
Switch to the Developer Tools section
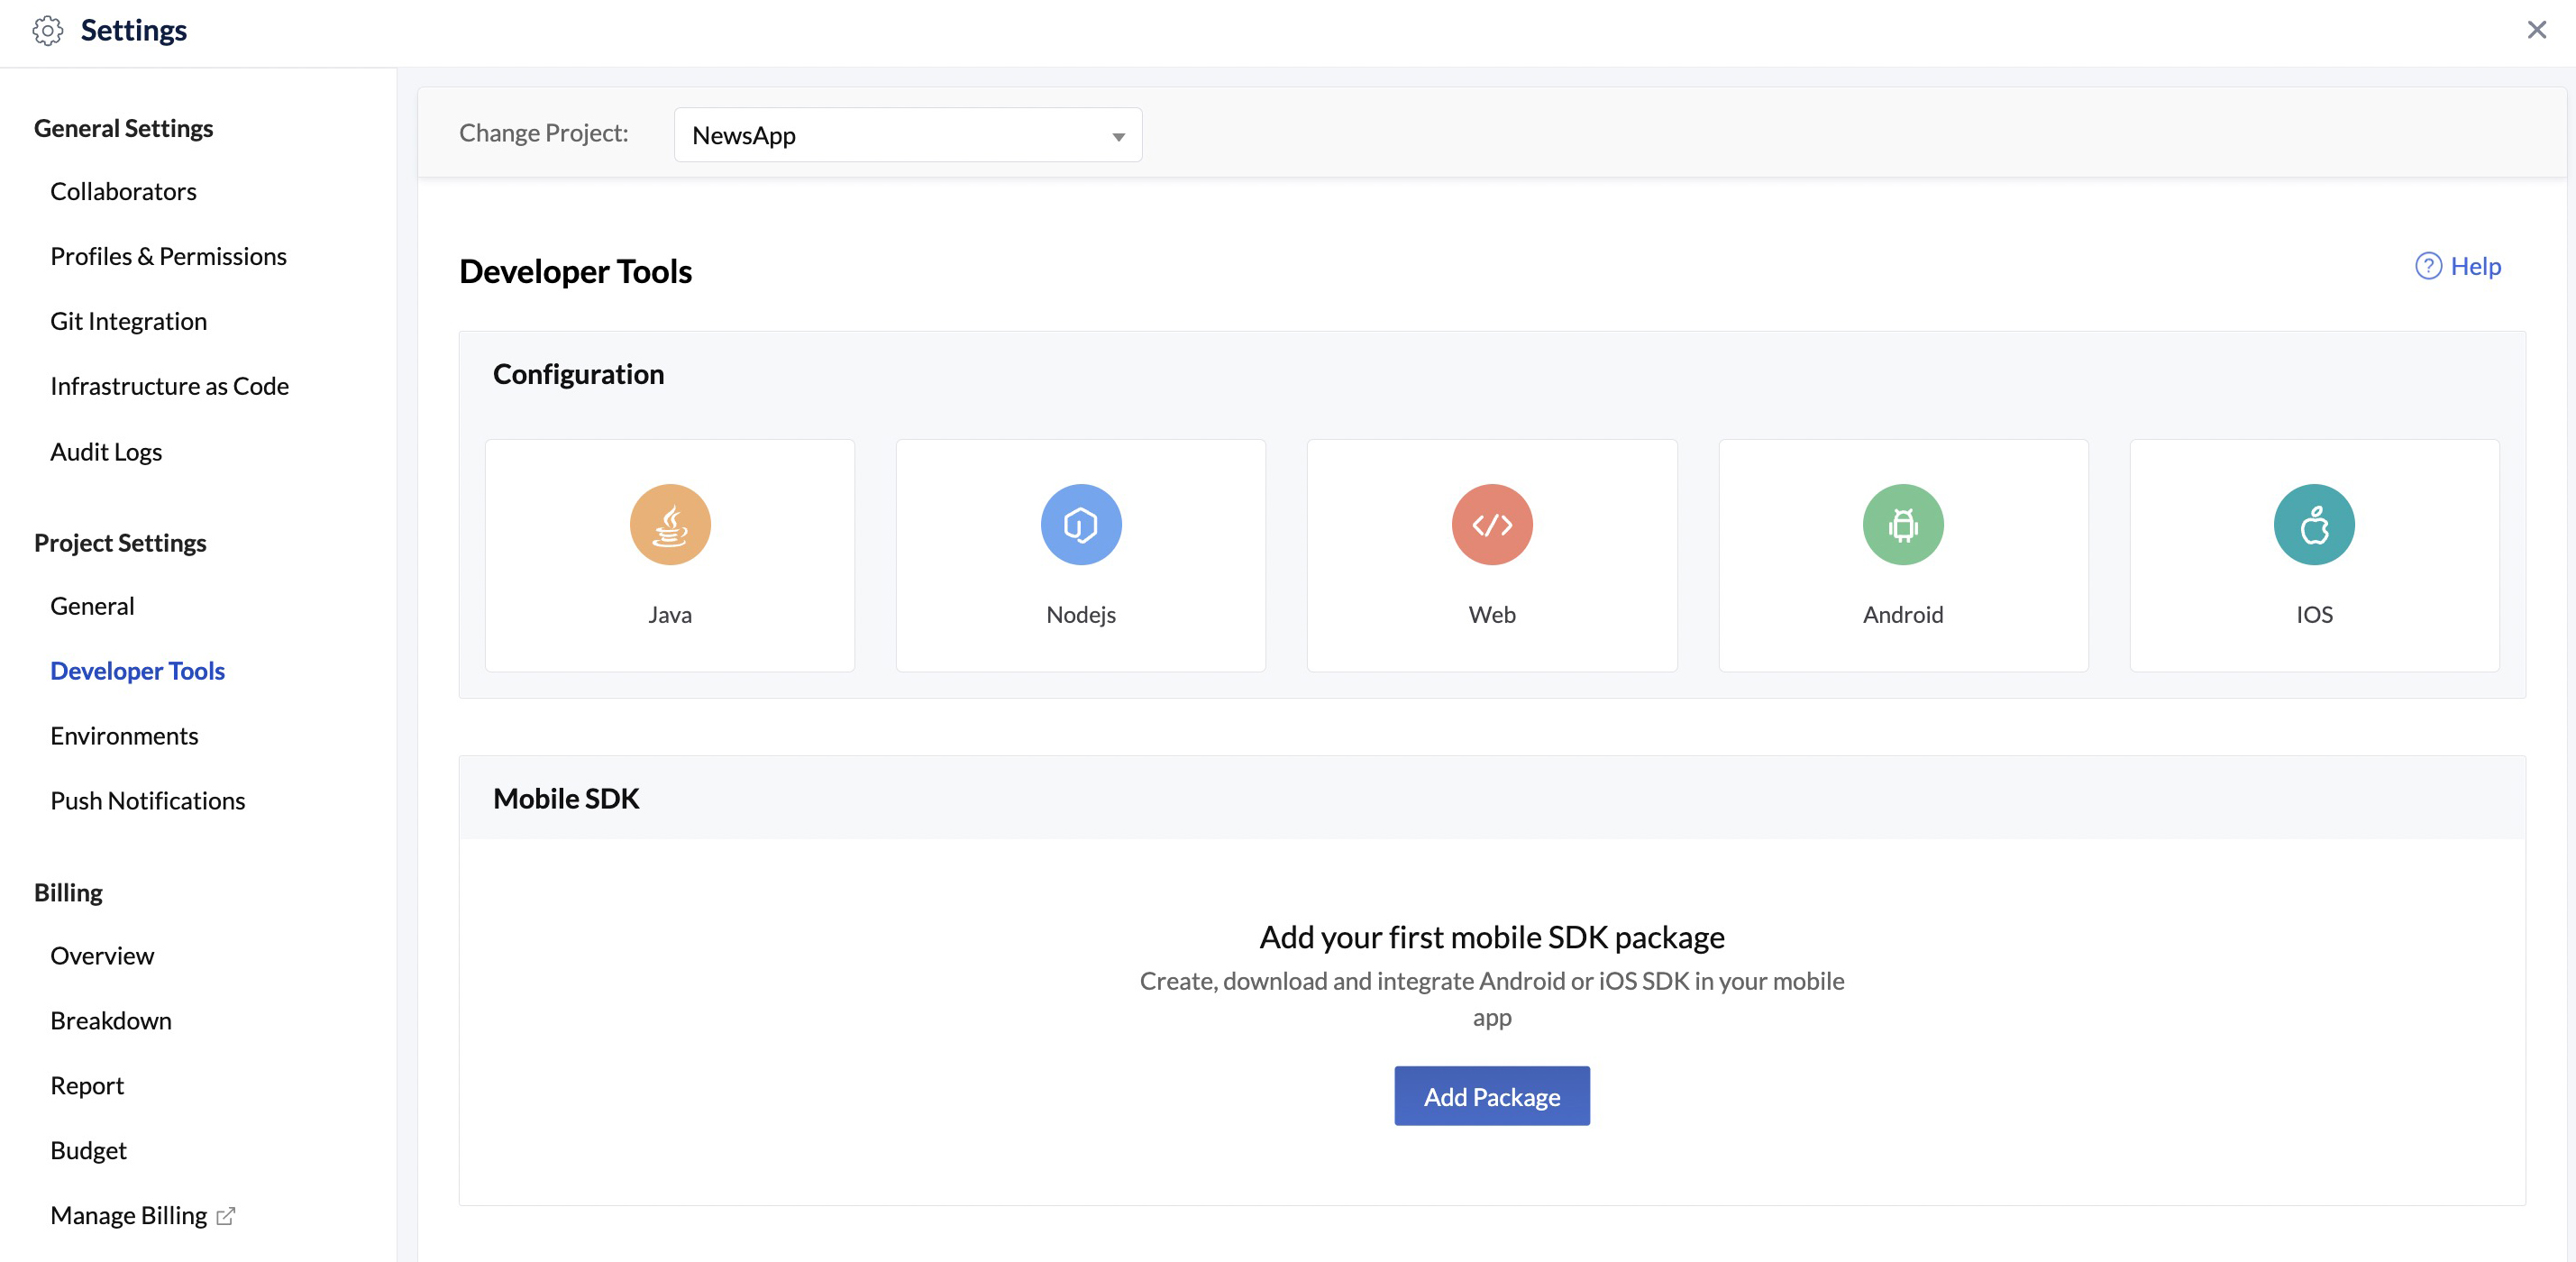(137, 670)
